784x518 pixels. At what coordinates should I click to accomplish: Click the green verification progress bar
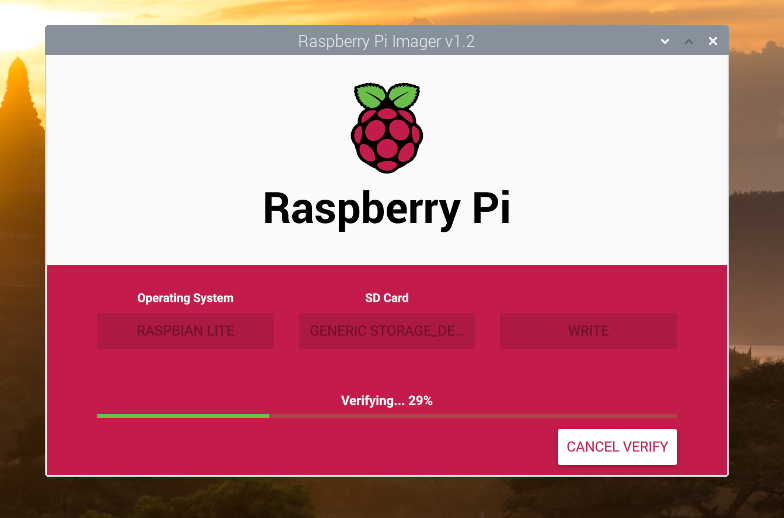point(386,416)
